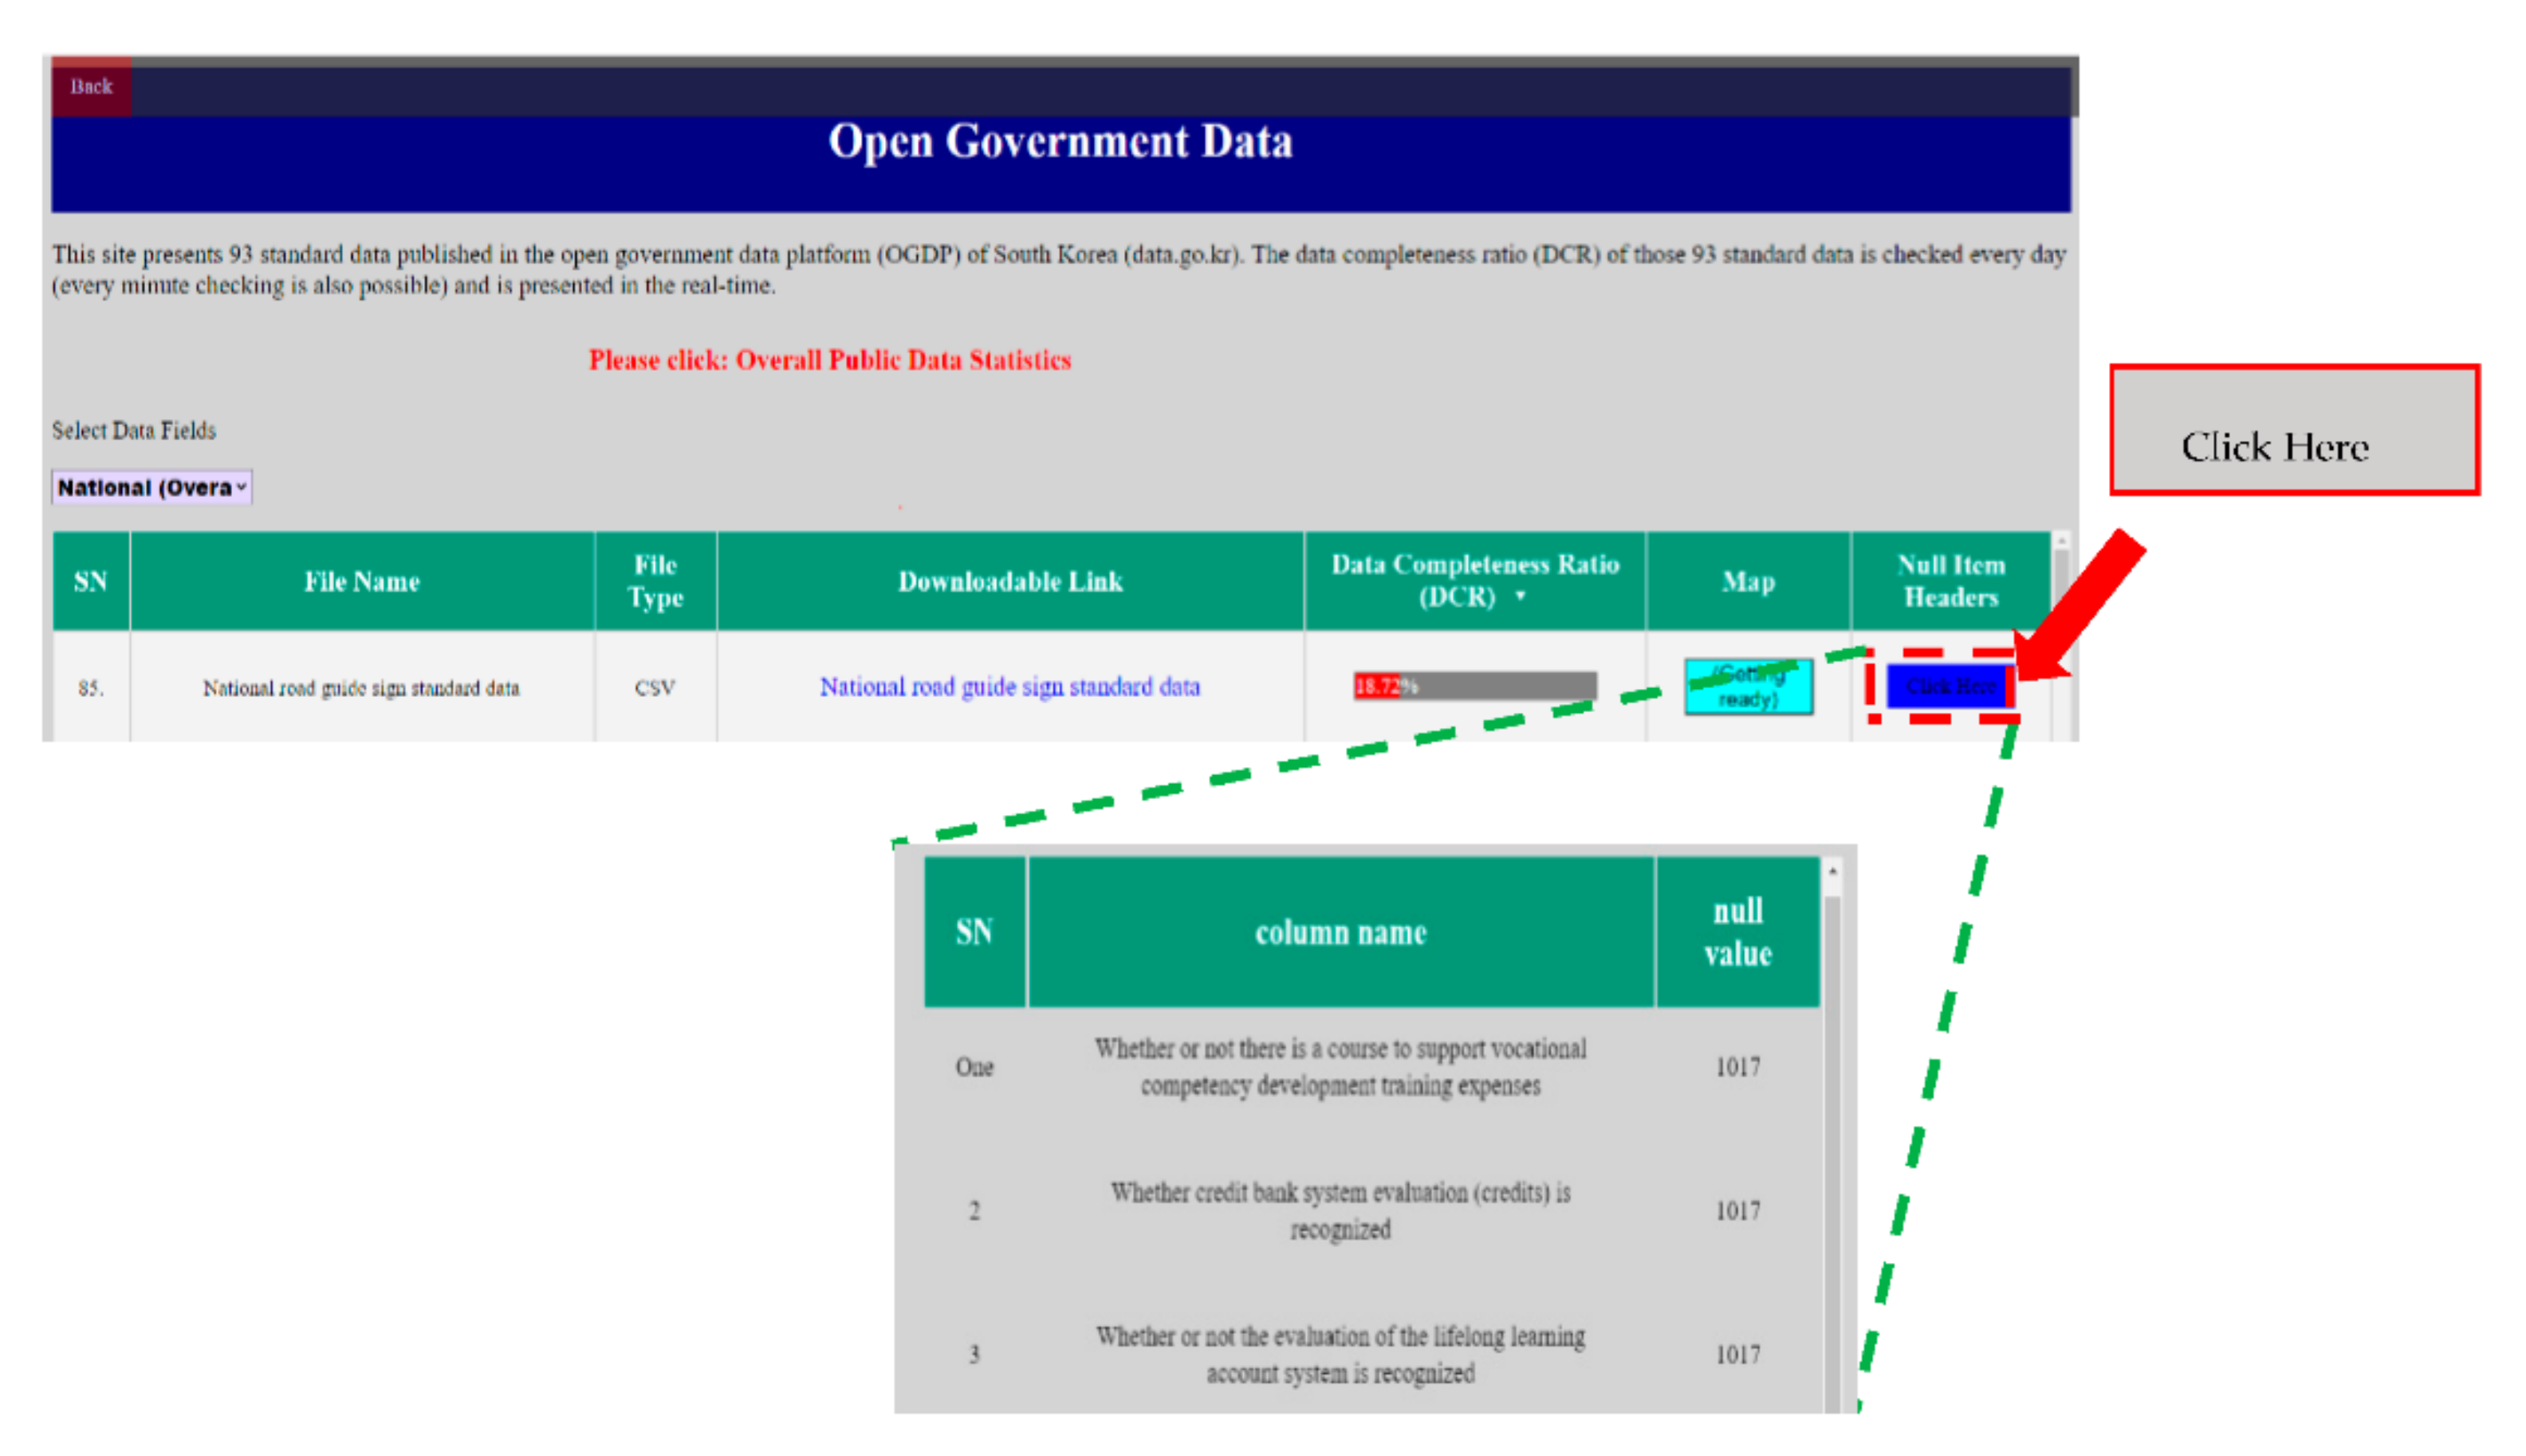Click the 18.72% completeness progress bar
This screenshot has width=2526, height=1456.
pyautogui.click(x=1474, y=686)
